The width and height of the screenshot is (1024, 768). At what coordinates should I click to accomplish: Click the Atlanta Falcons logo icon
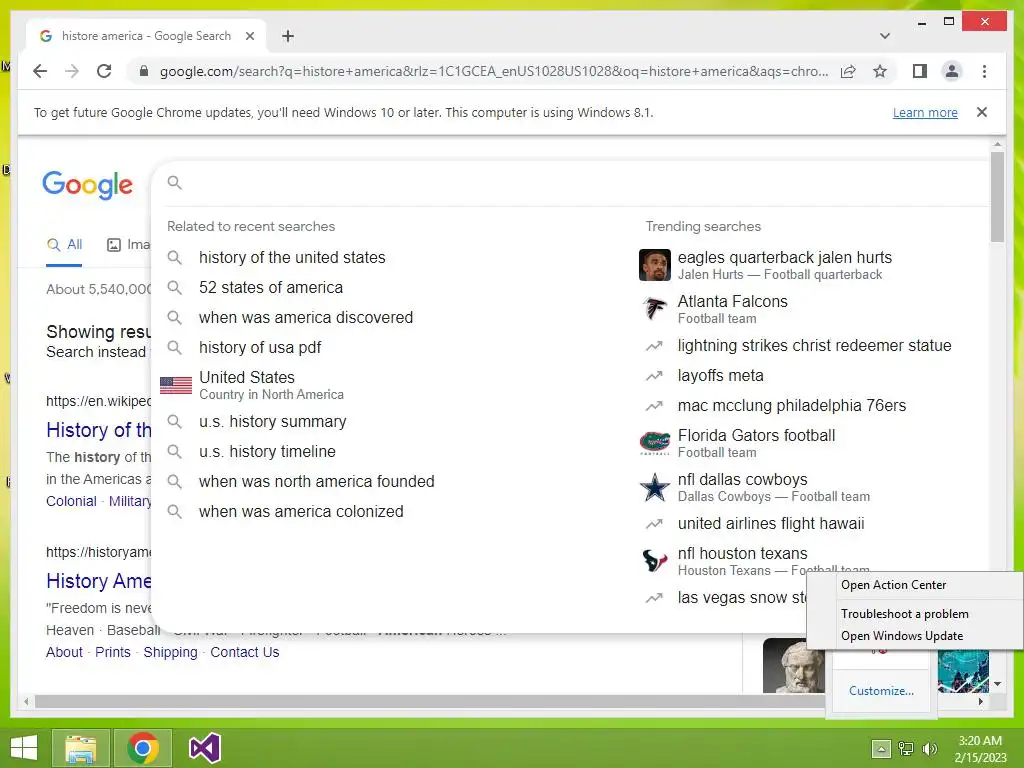click(654, 309)
